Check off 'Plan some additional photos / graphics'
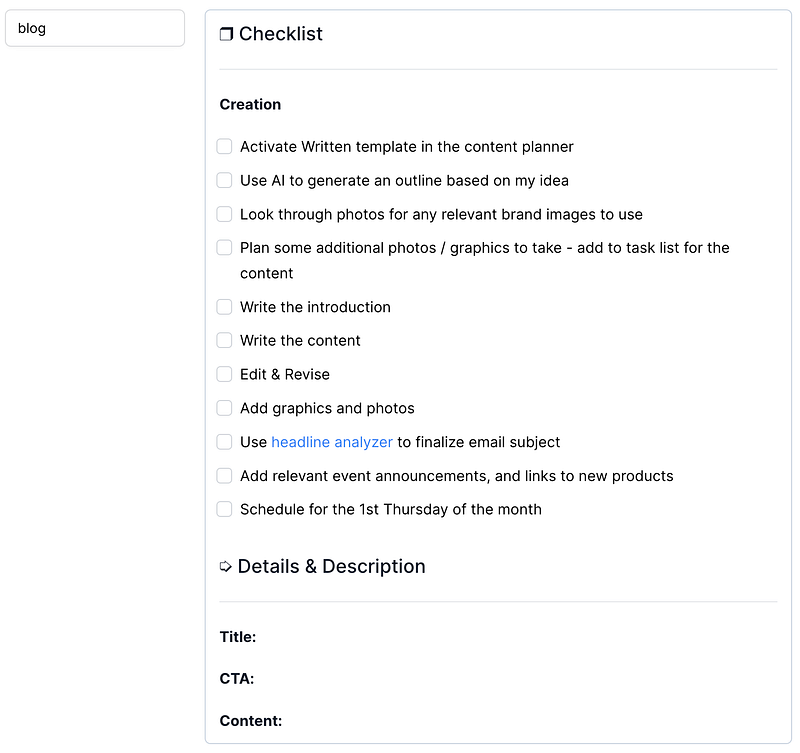The height and width of the screenshot is (753, 800). tap(225, 248)
